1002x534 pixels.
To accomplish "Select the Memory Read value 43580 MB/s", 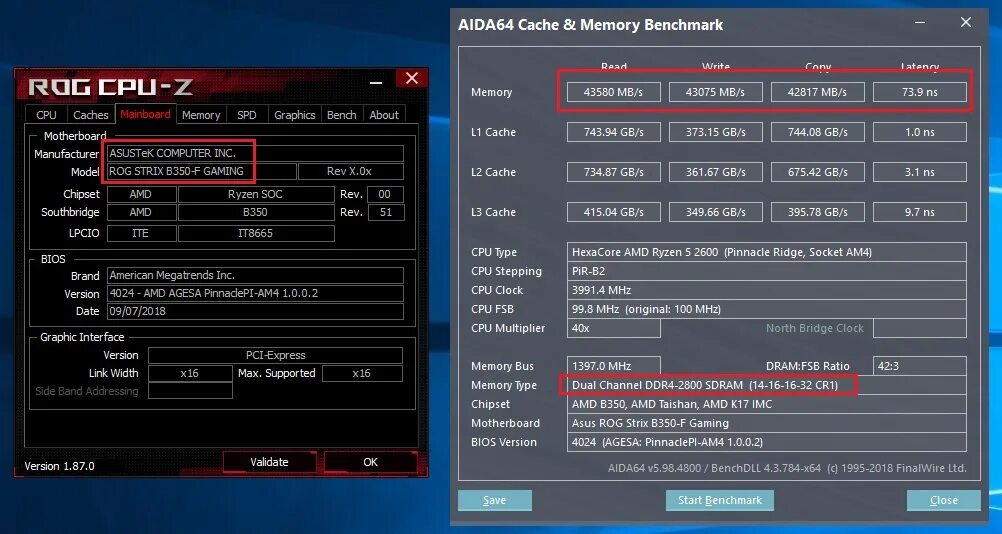I will (613, 92).
